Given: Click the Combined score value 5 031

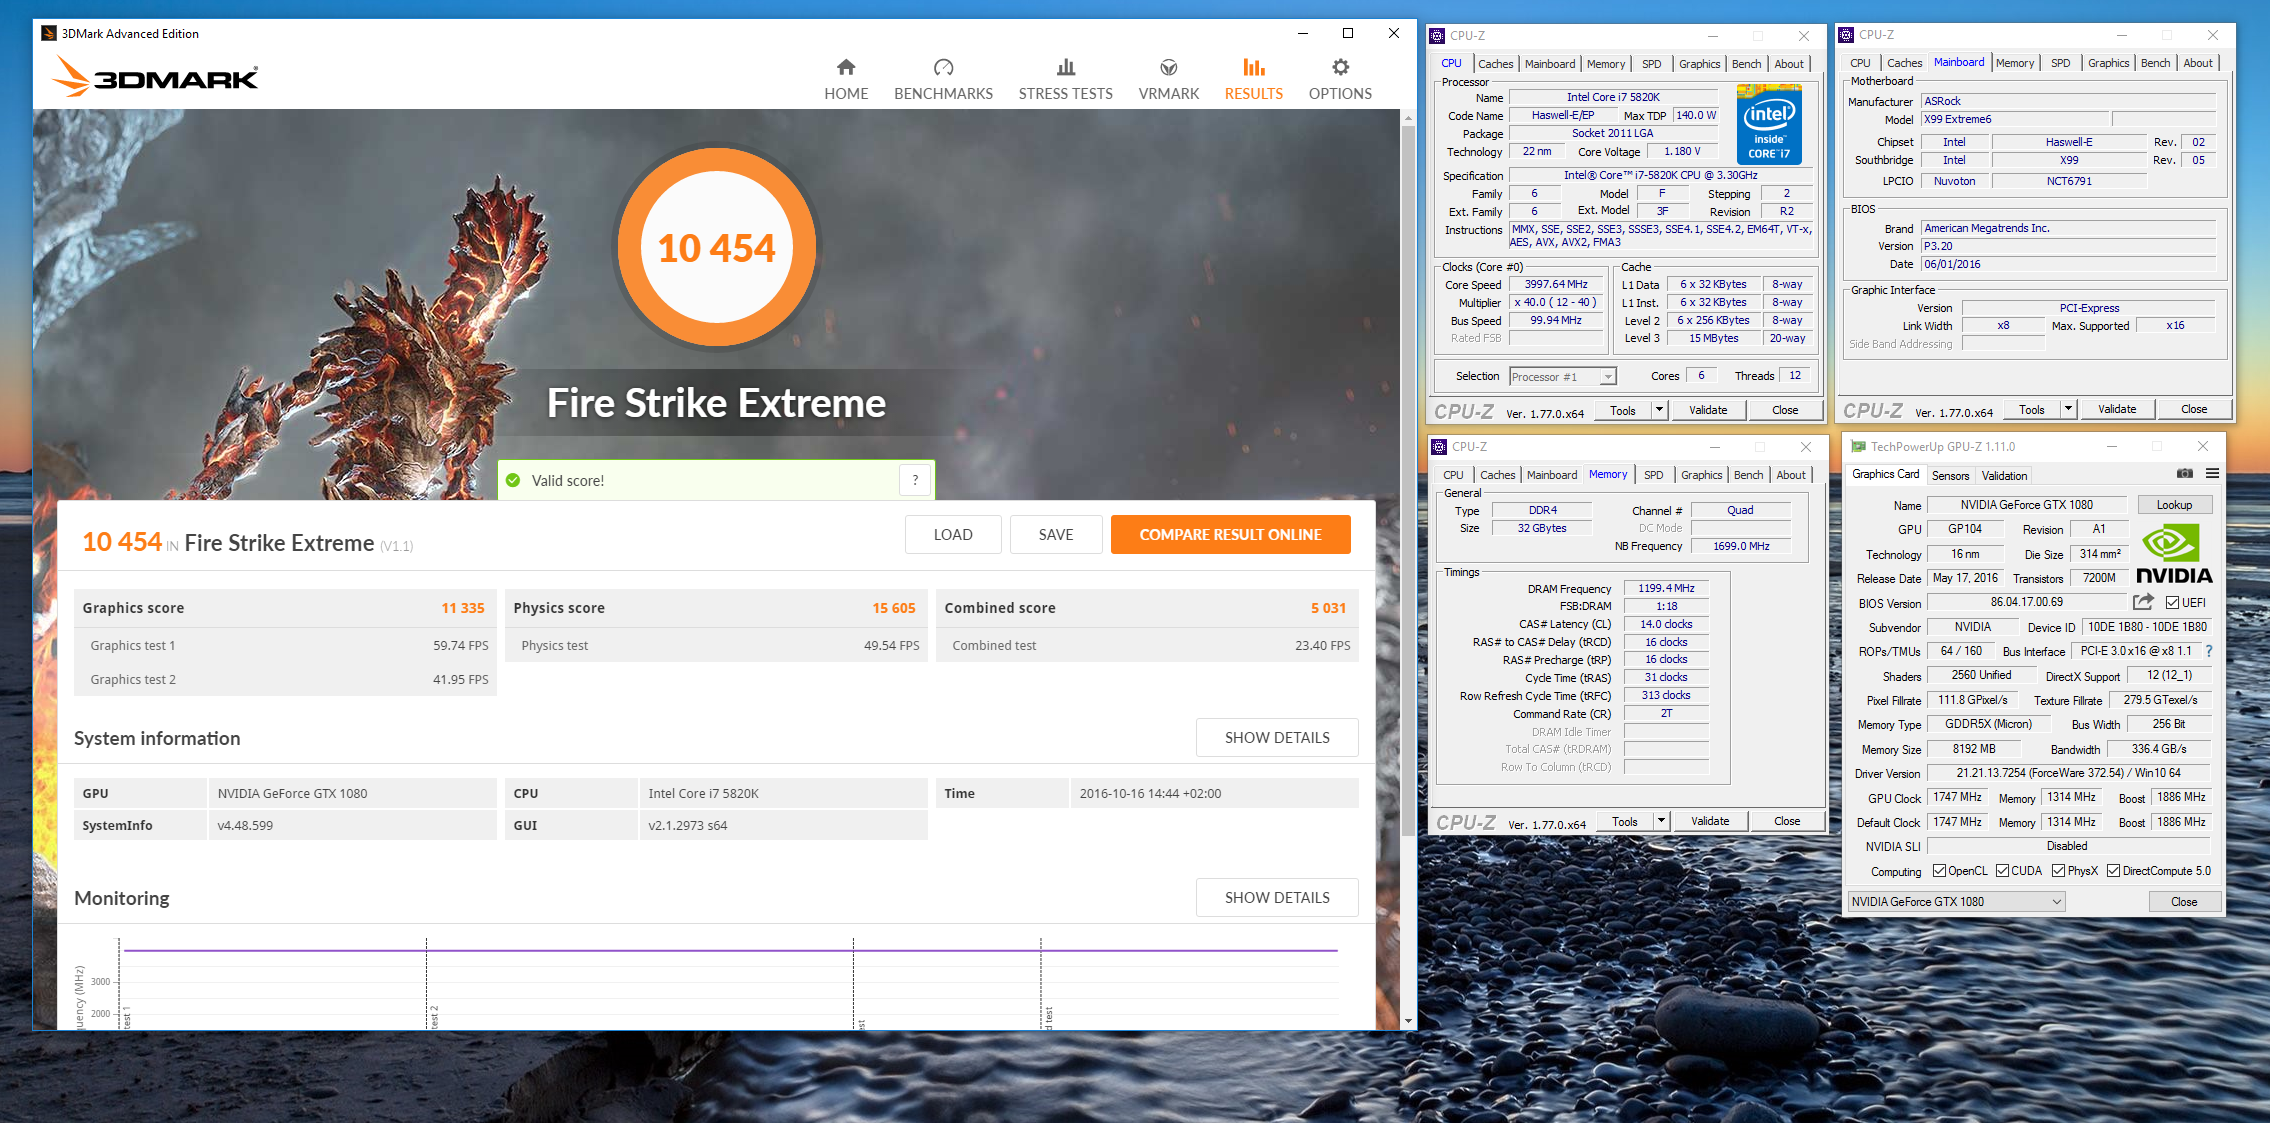Looking at the screenshot, I should 1328,608.
